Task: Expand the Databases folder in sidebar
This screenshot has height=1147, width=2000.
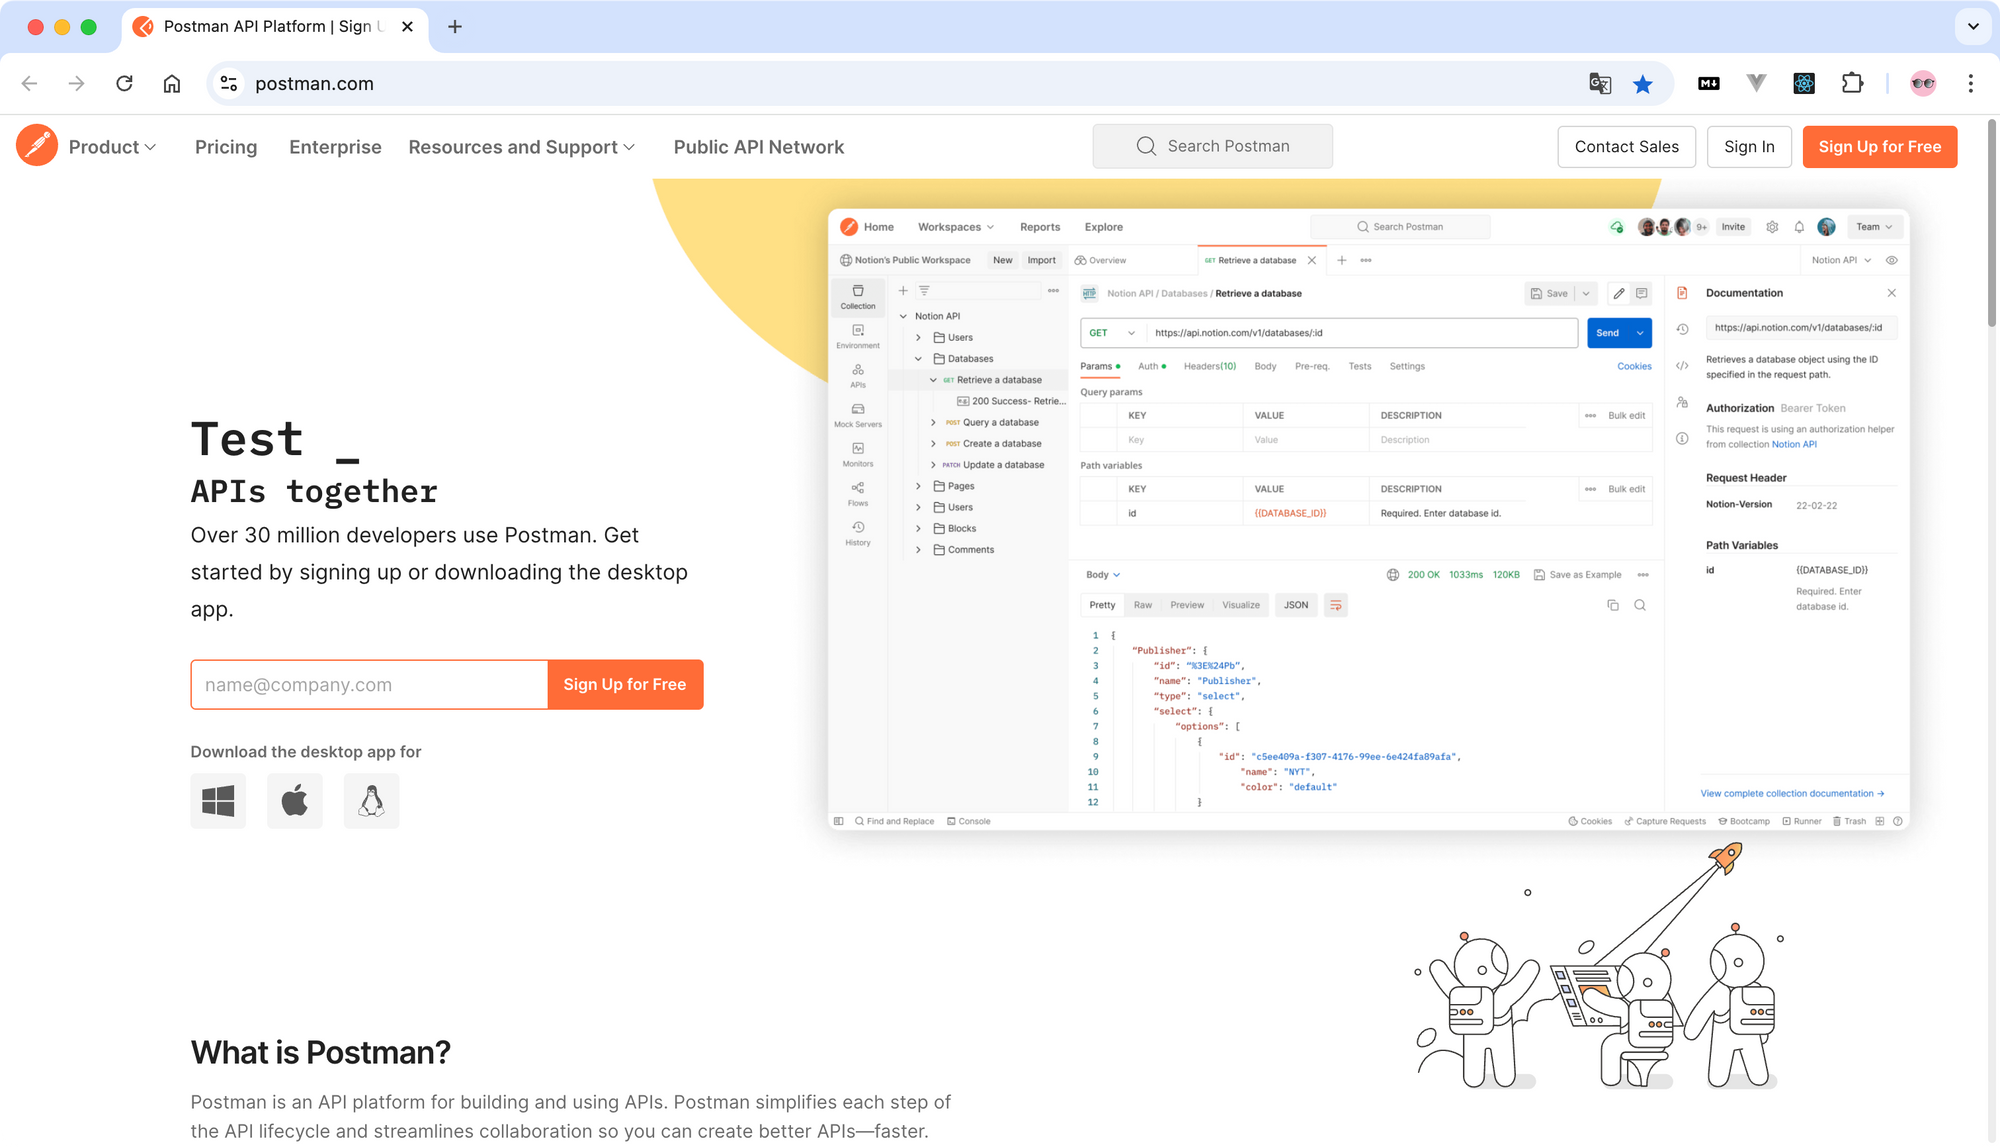Action: 918,359
